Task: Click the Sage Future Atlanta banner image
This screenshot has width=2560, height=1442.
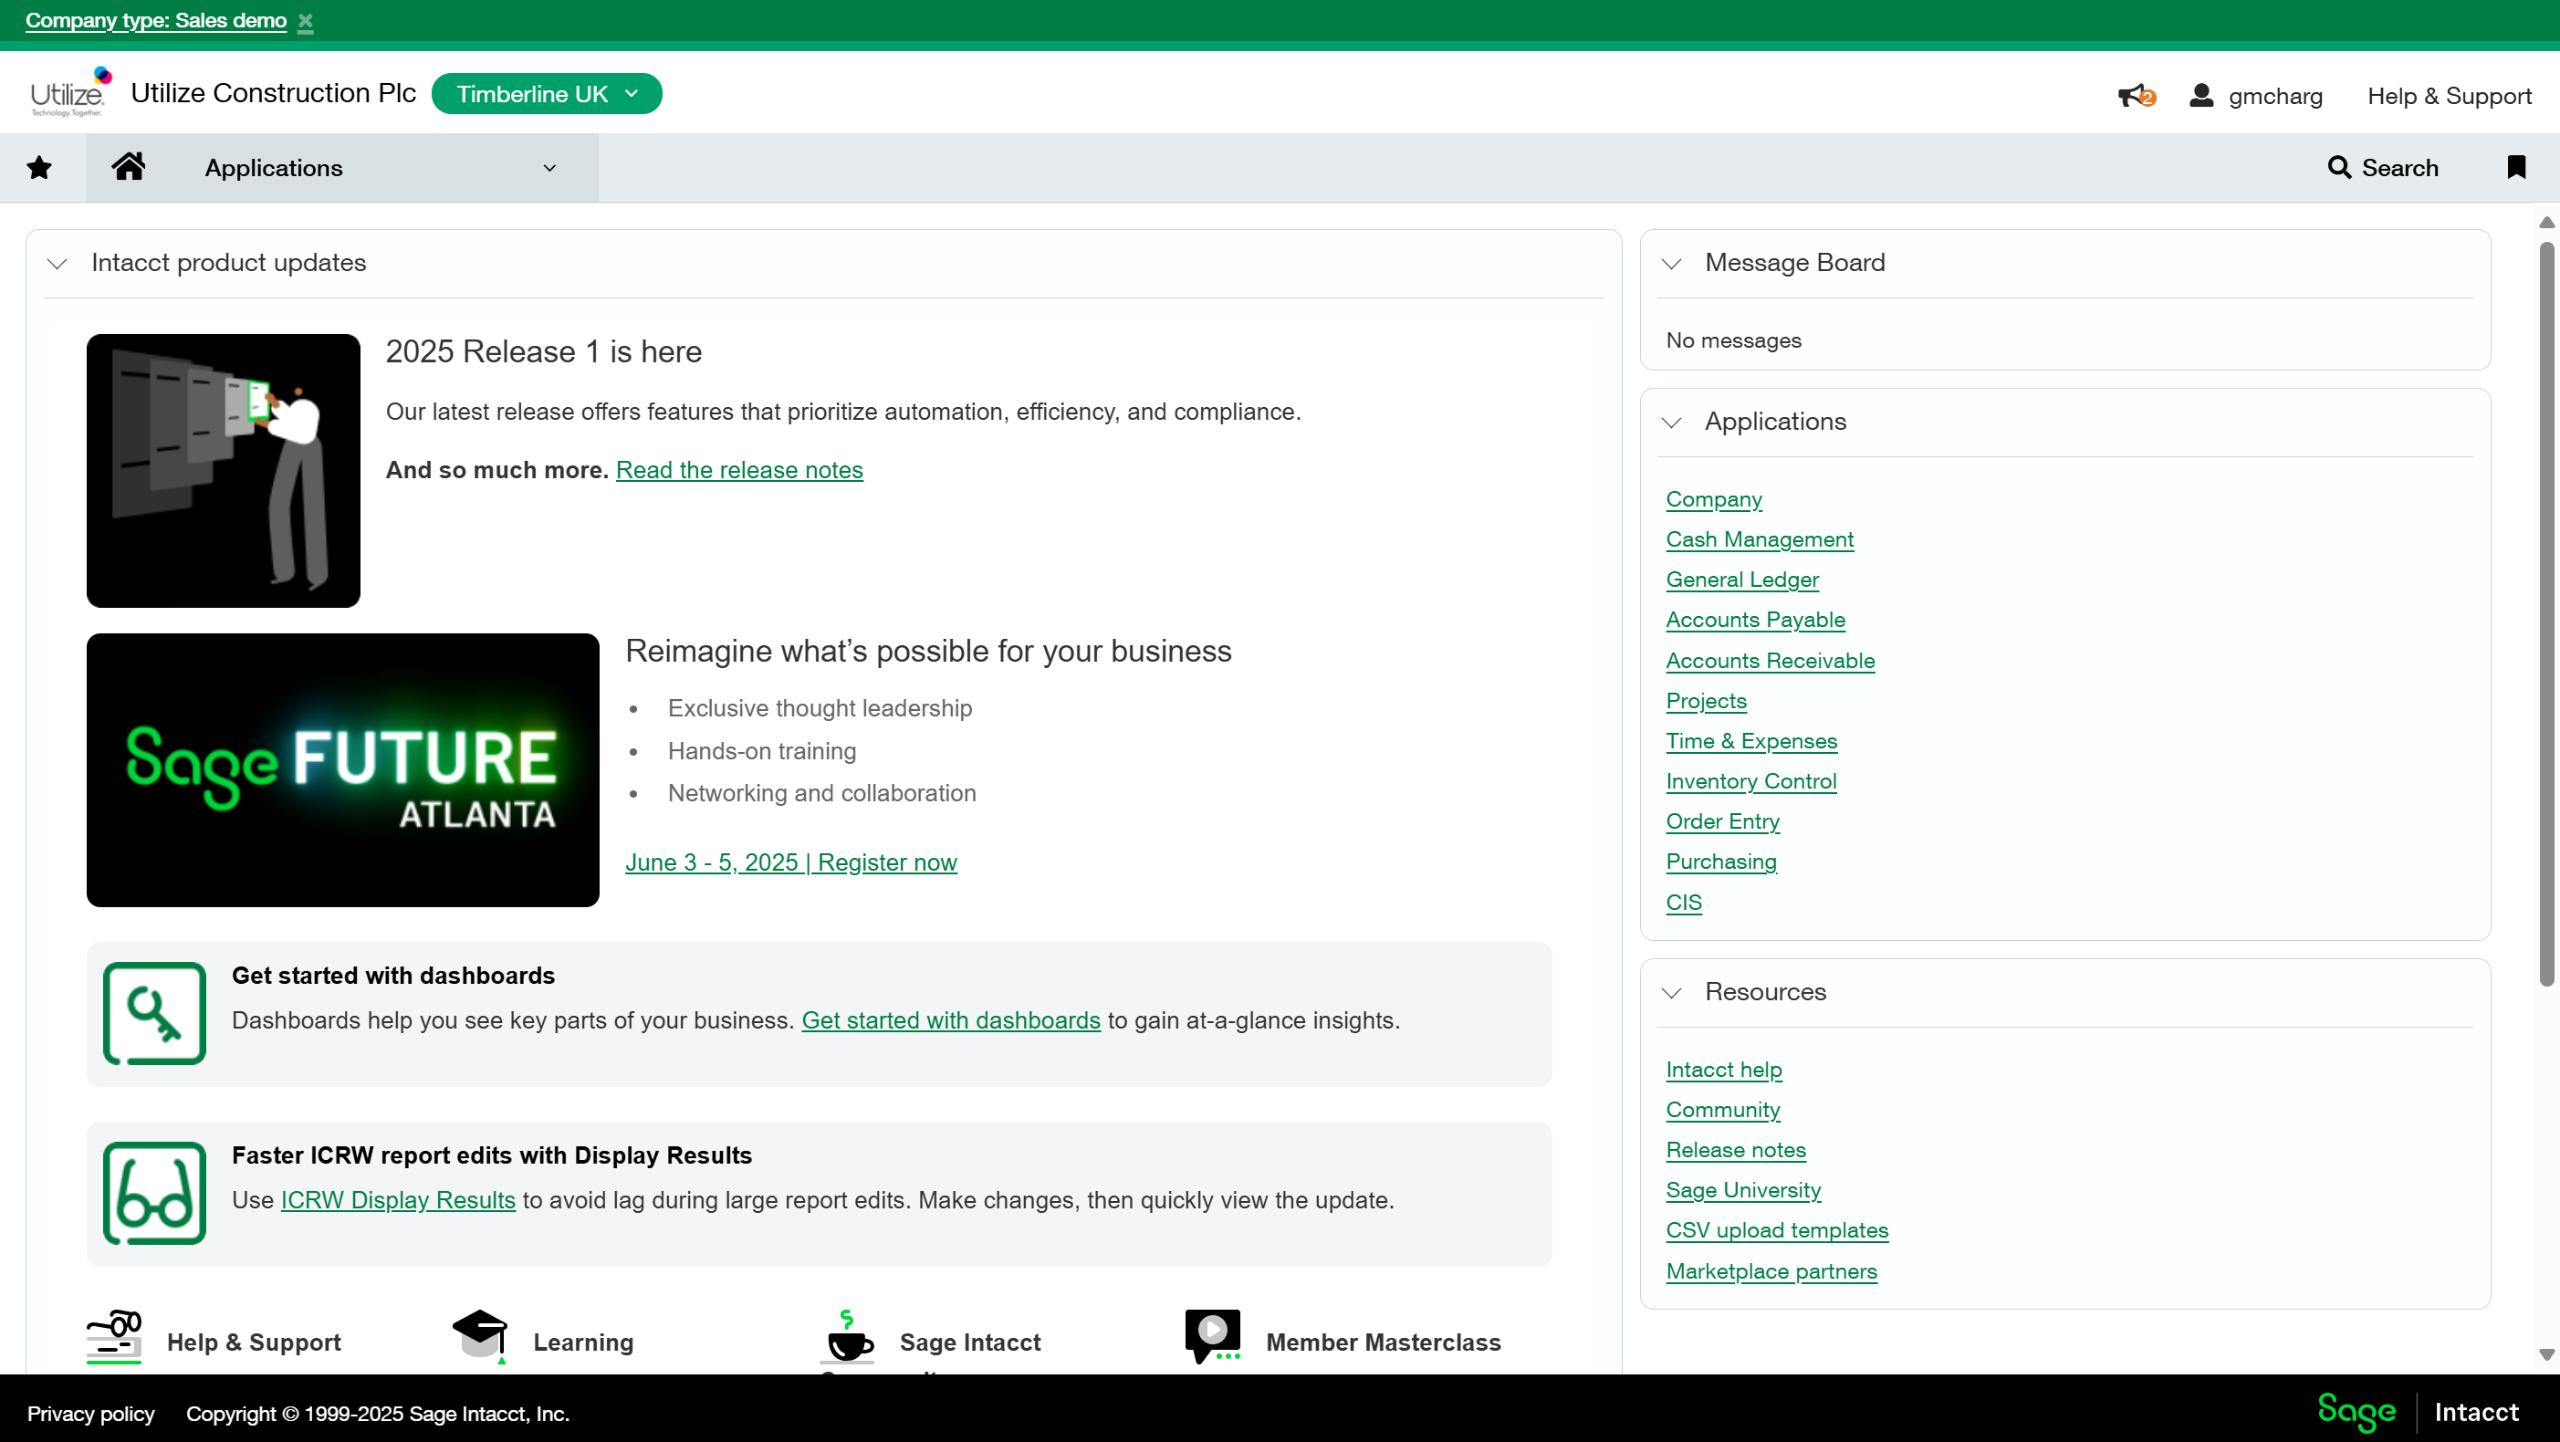Action: [343, 770]
